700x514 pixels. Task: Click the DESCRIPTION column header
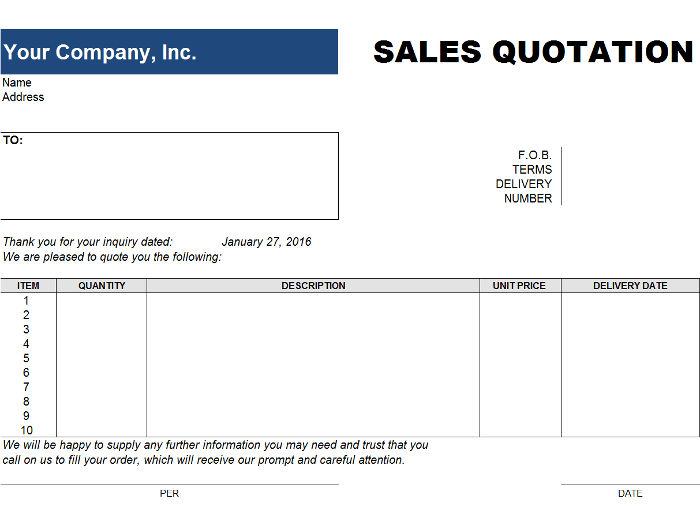point(313,286)
